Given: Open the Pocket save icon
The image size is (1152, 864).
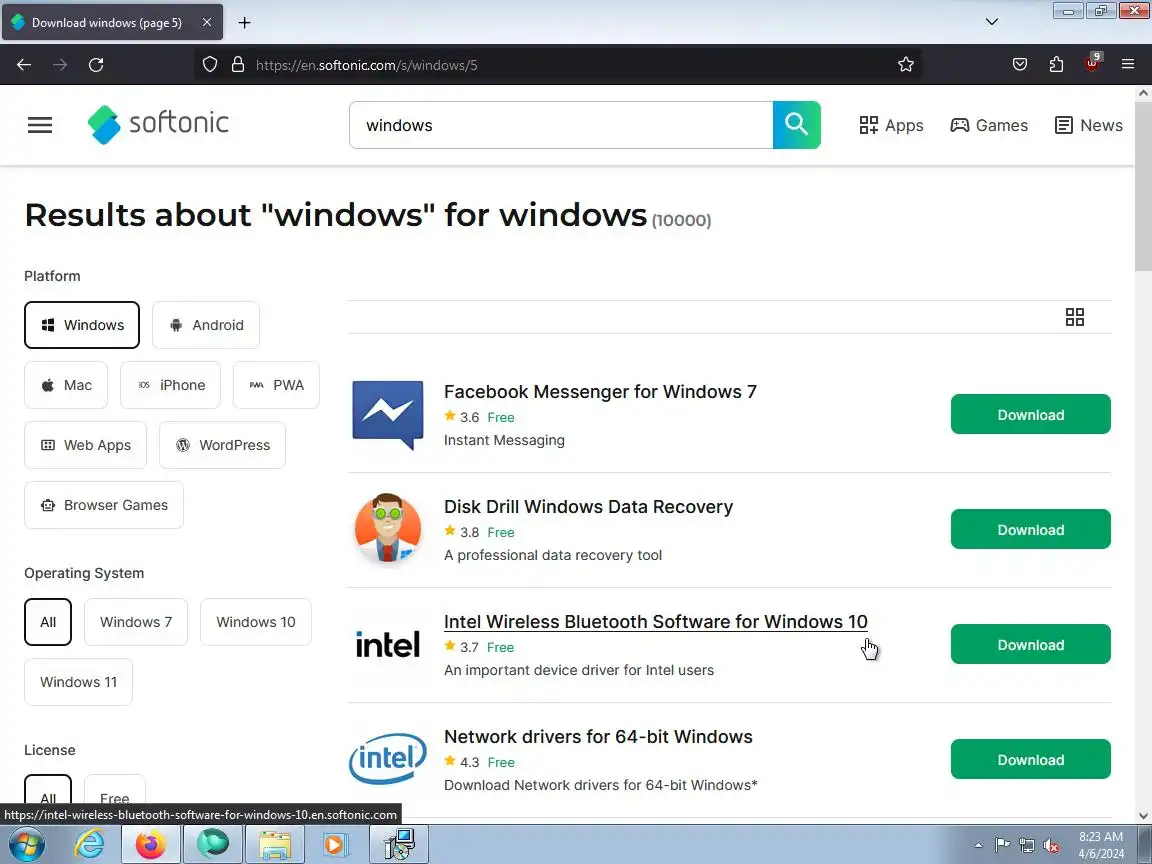Looking at the screenshot, I should click(1020, 65).
